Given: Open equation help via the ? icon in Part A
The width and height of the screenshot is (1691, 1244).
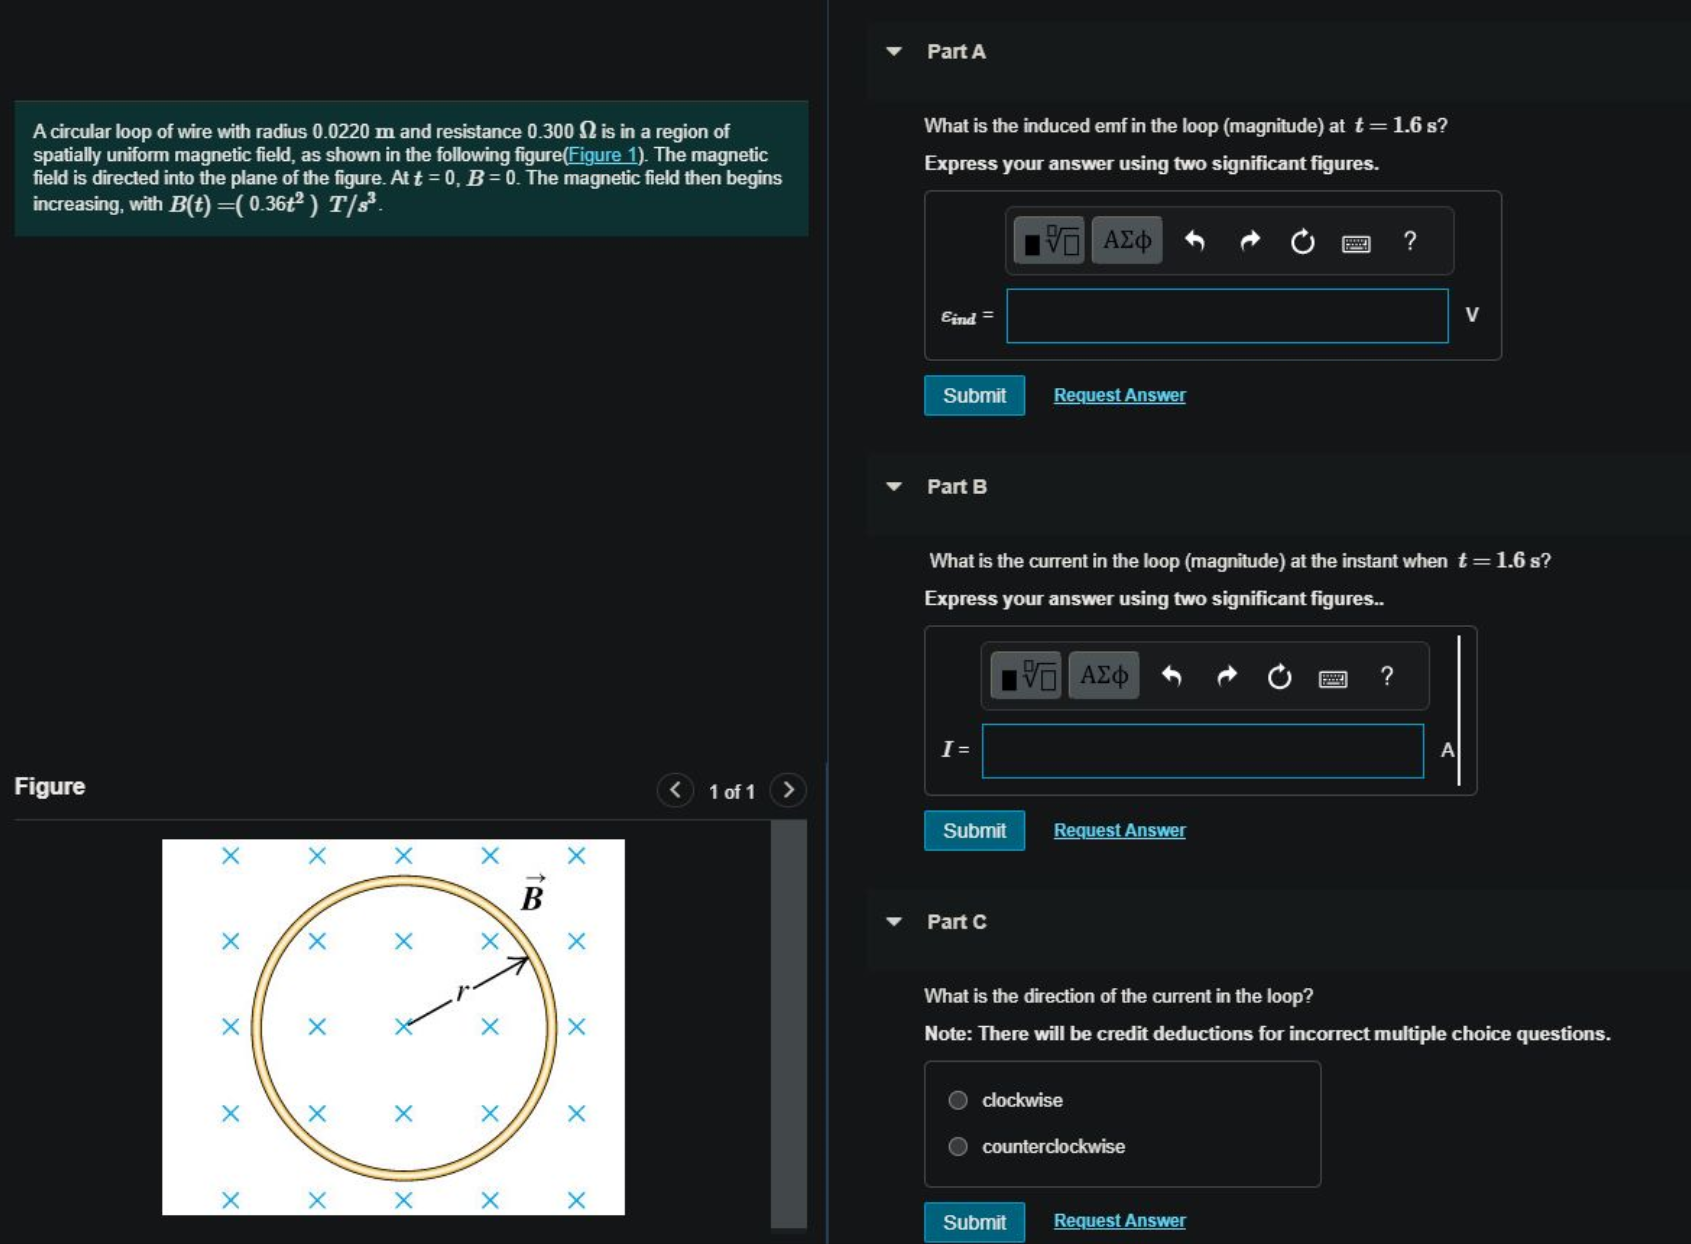Looking at the screenshot, I should coord(1409,240).
